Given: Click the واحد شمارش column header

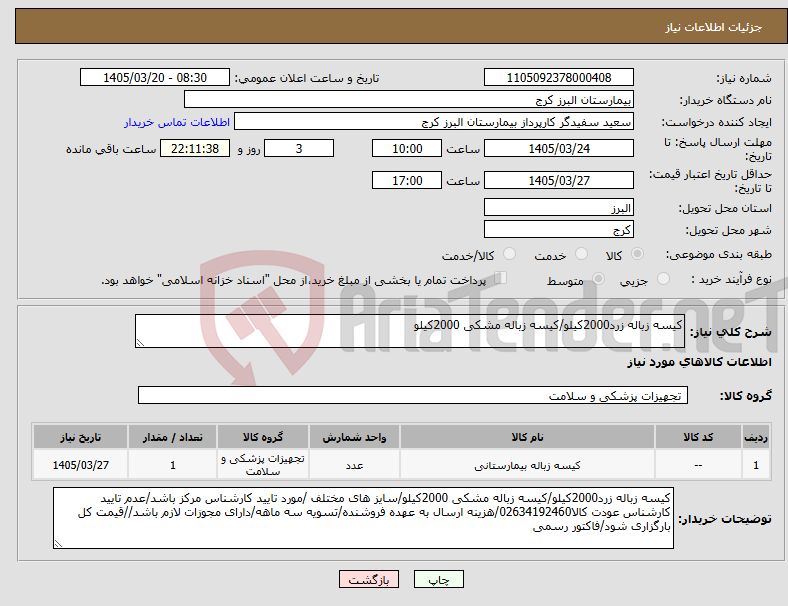Looking at the screenshot, I should click(x=354, y=437).
